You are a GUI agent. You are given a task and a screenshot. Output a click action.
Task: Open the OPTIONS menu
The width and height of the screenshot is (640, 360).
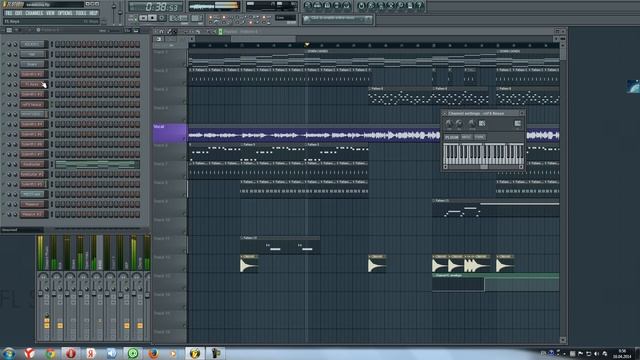pyautogui.click(x=65, y=13)
